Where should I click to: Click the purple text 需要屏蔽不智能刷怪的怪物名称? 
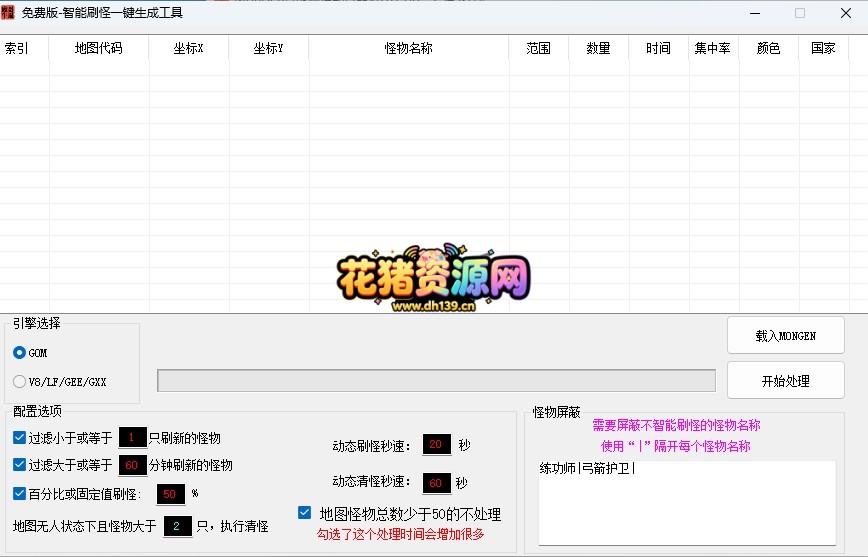tap(676, 425)
